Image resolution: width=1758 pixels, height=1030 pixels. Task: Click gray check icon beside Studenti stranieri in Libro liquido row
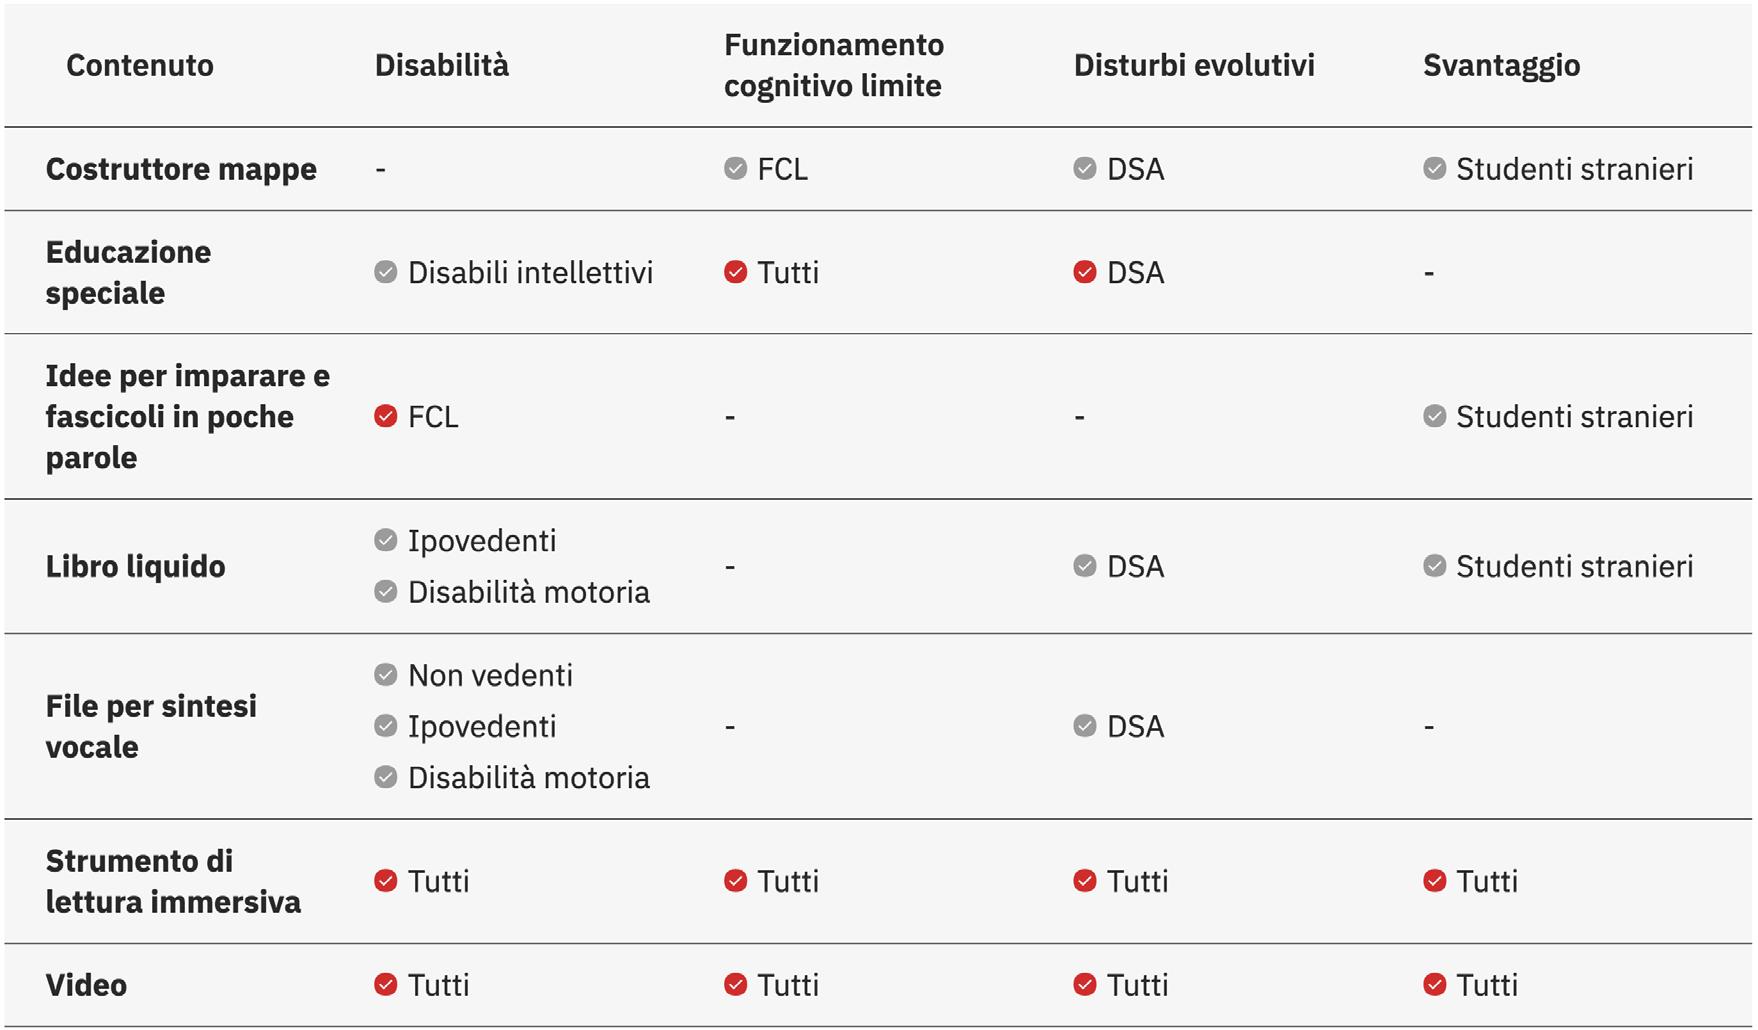click(1434, 566)
